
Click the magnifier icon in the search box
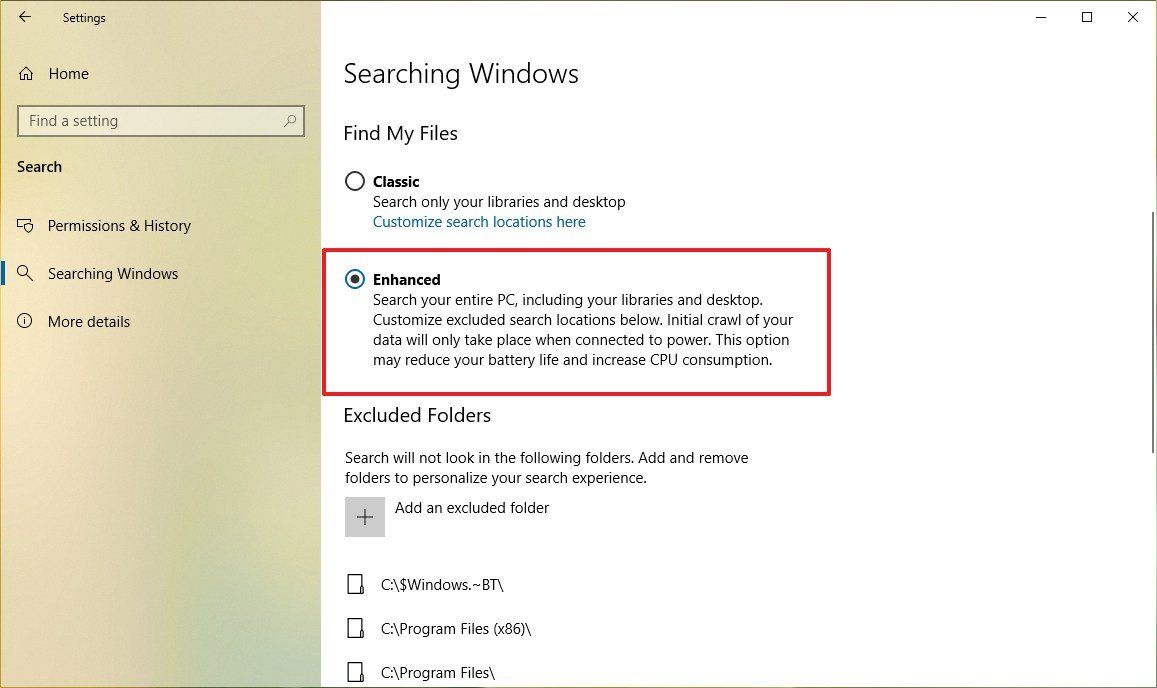tap(291, 120)
